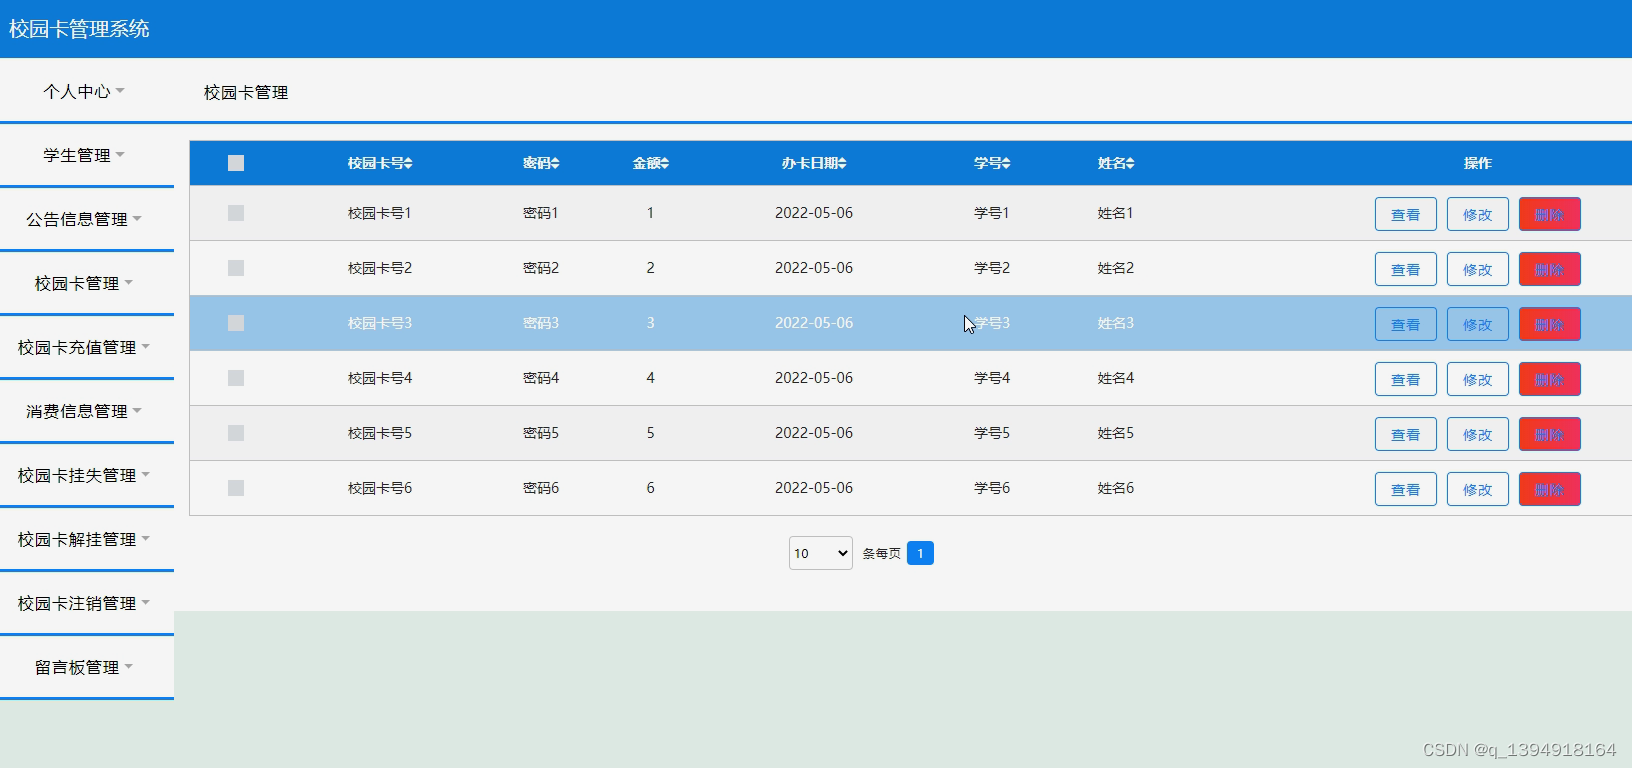Check the box for 校园卡号1 row
1632x768 pixels.
point(236,213)
